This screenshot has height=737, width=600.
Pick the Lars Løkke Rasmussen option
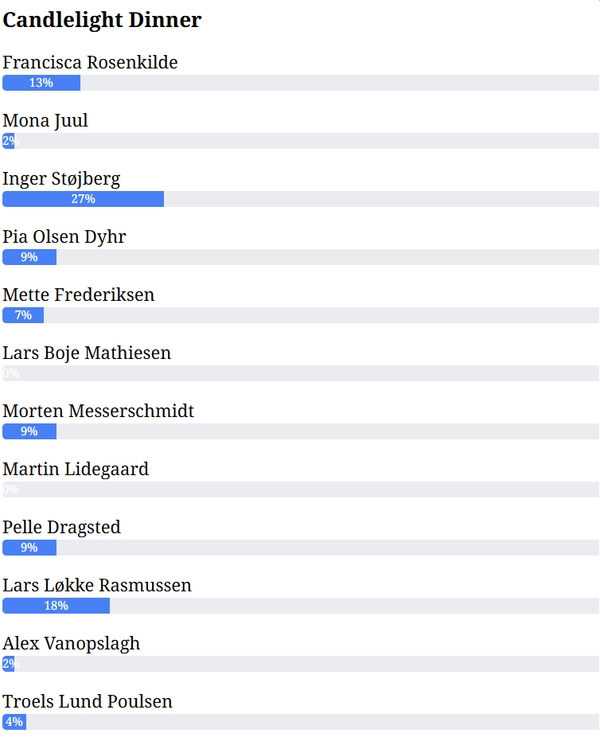pyautogui.click(x=97, y=585)
